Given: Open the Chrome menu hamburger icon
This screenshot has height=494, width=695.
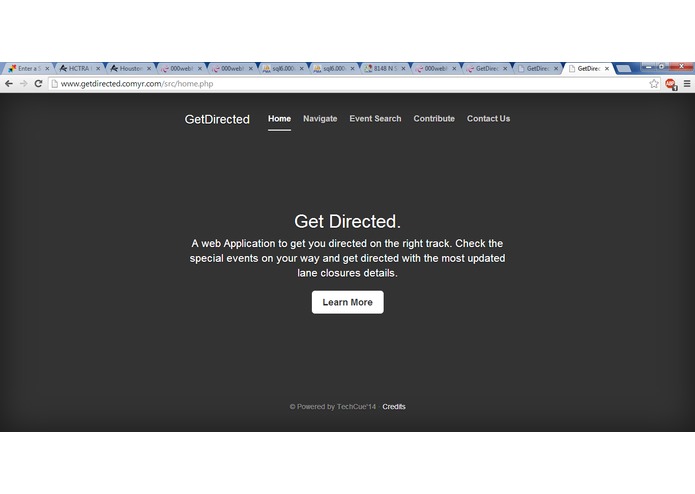Looking at the screenshot, I should pos(687,84).
